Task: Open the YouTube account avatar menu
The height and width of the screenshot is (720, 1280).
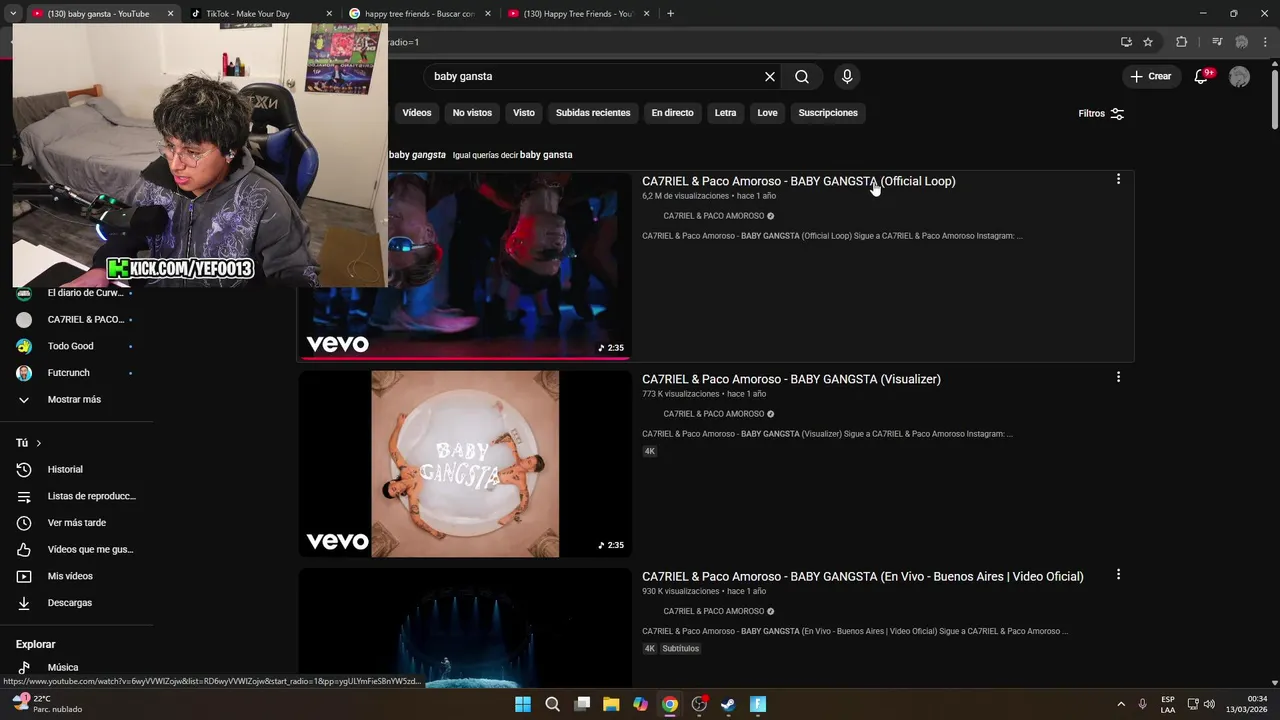Action: tap(1239, 76)
